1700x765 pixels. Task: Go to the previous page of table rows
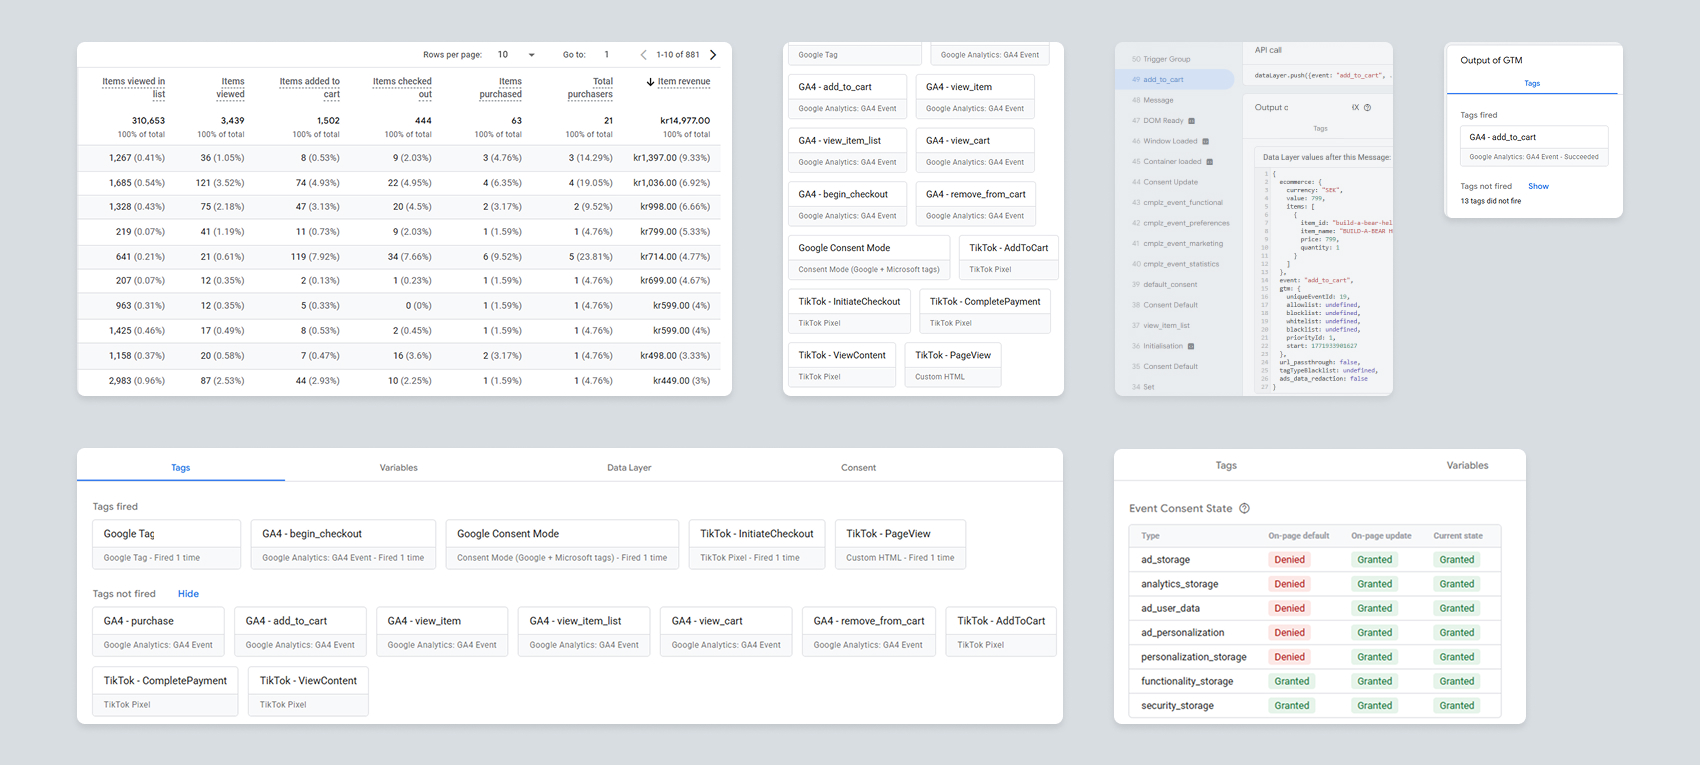(x=643, y=55)
